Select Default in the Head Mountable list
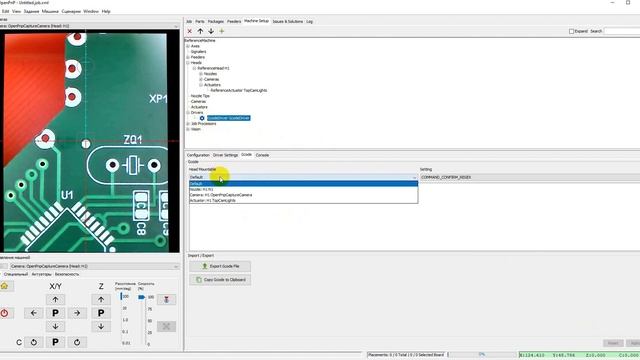Screen dimensions: 640x360 303,184
